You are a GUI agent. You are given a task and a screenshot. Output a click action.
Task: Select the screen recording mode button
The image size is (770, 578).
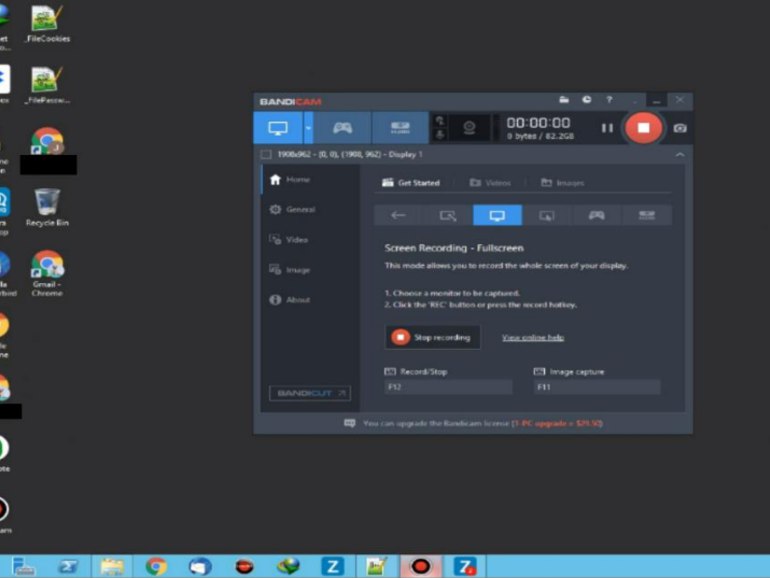click(278, 128)
